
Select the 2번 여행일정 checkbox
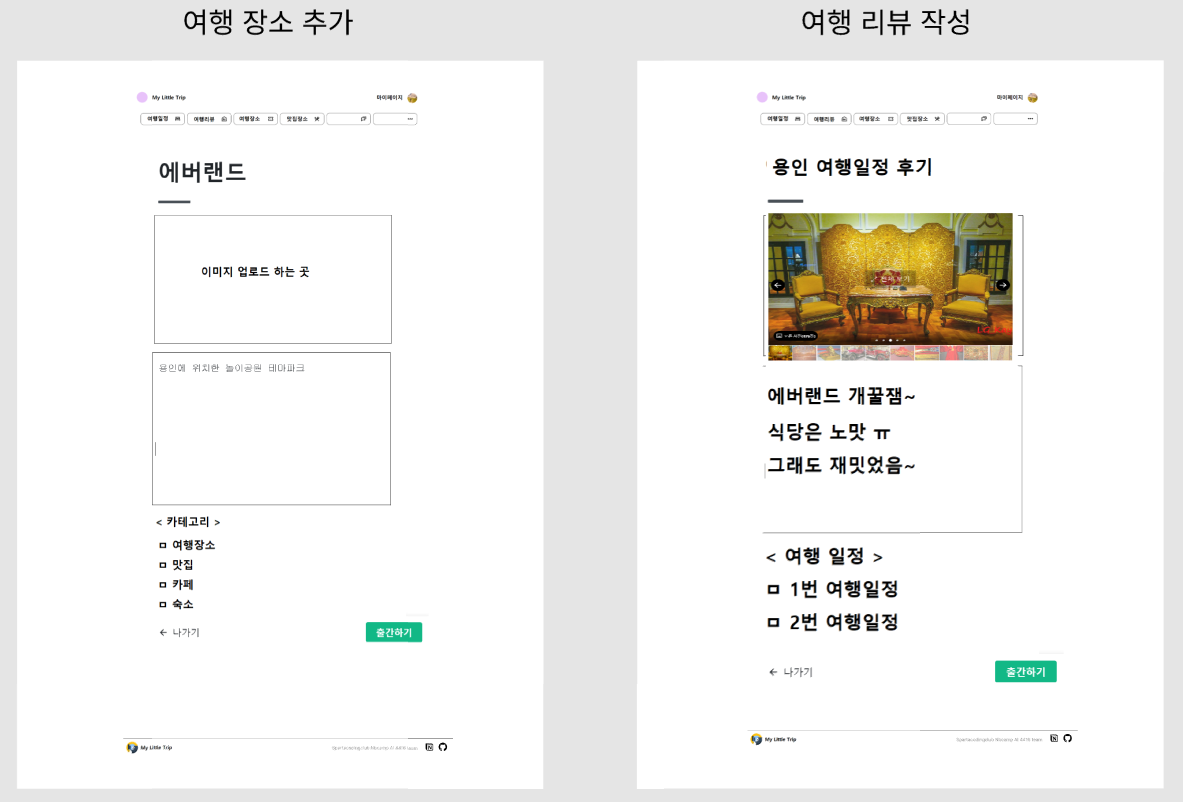tap(773, 622)
